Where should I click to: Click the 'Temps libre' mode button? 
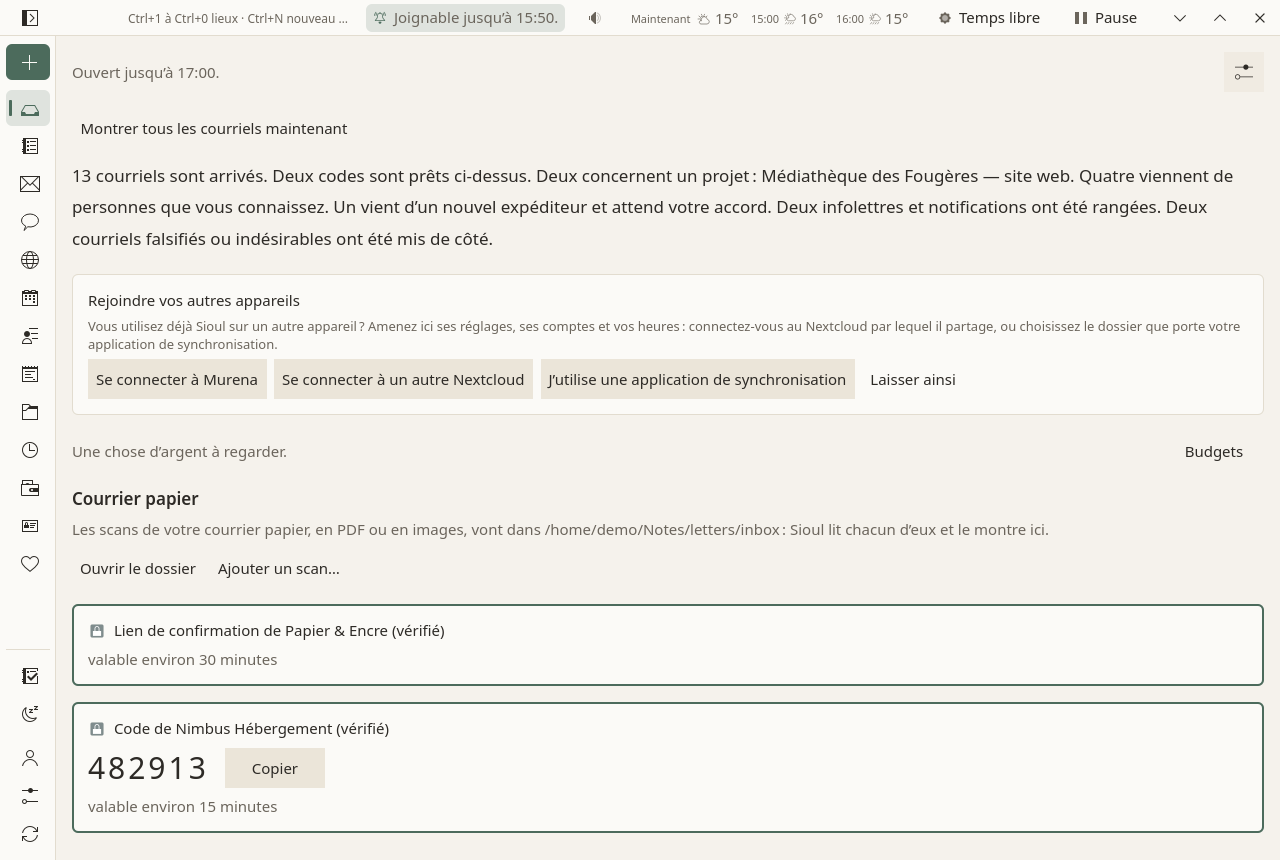tap(989, 18)
